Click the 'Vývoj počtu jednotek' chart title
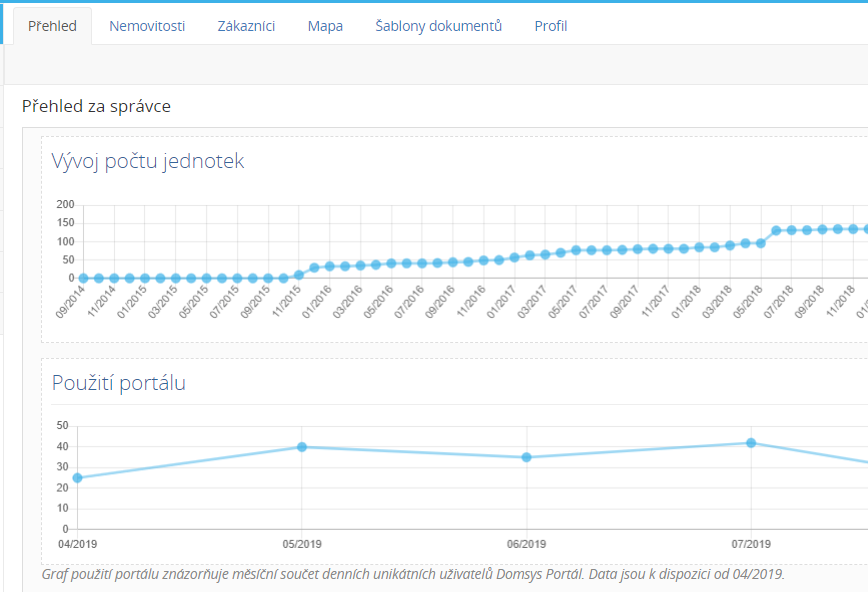This screenshot has width=868, height=592. point(148,161)
